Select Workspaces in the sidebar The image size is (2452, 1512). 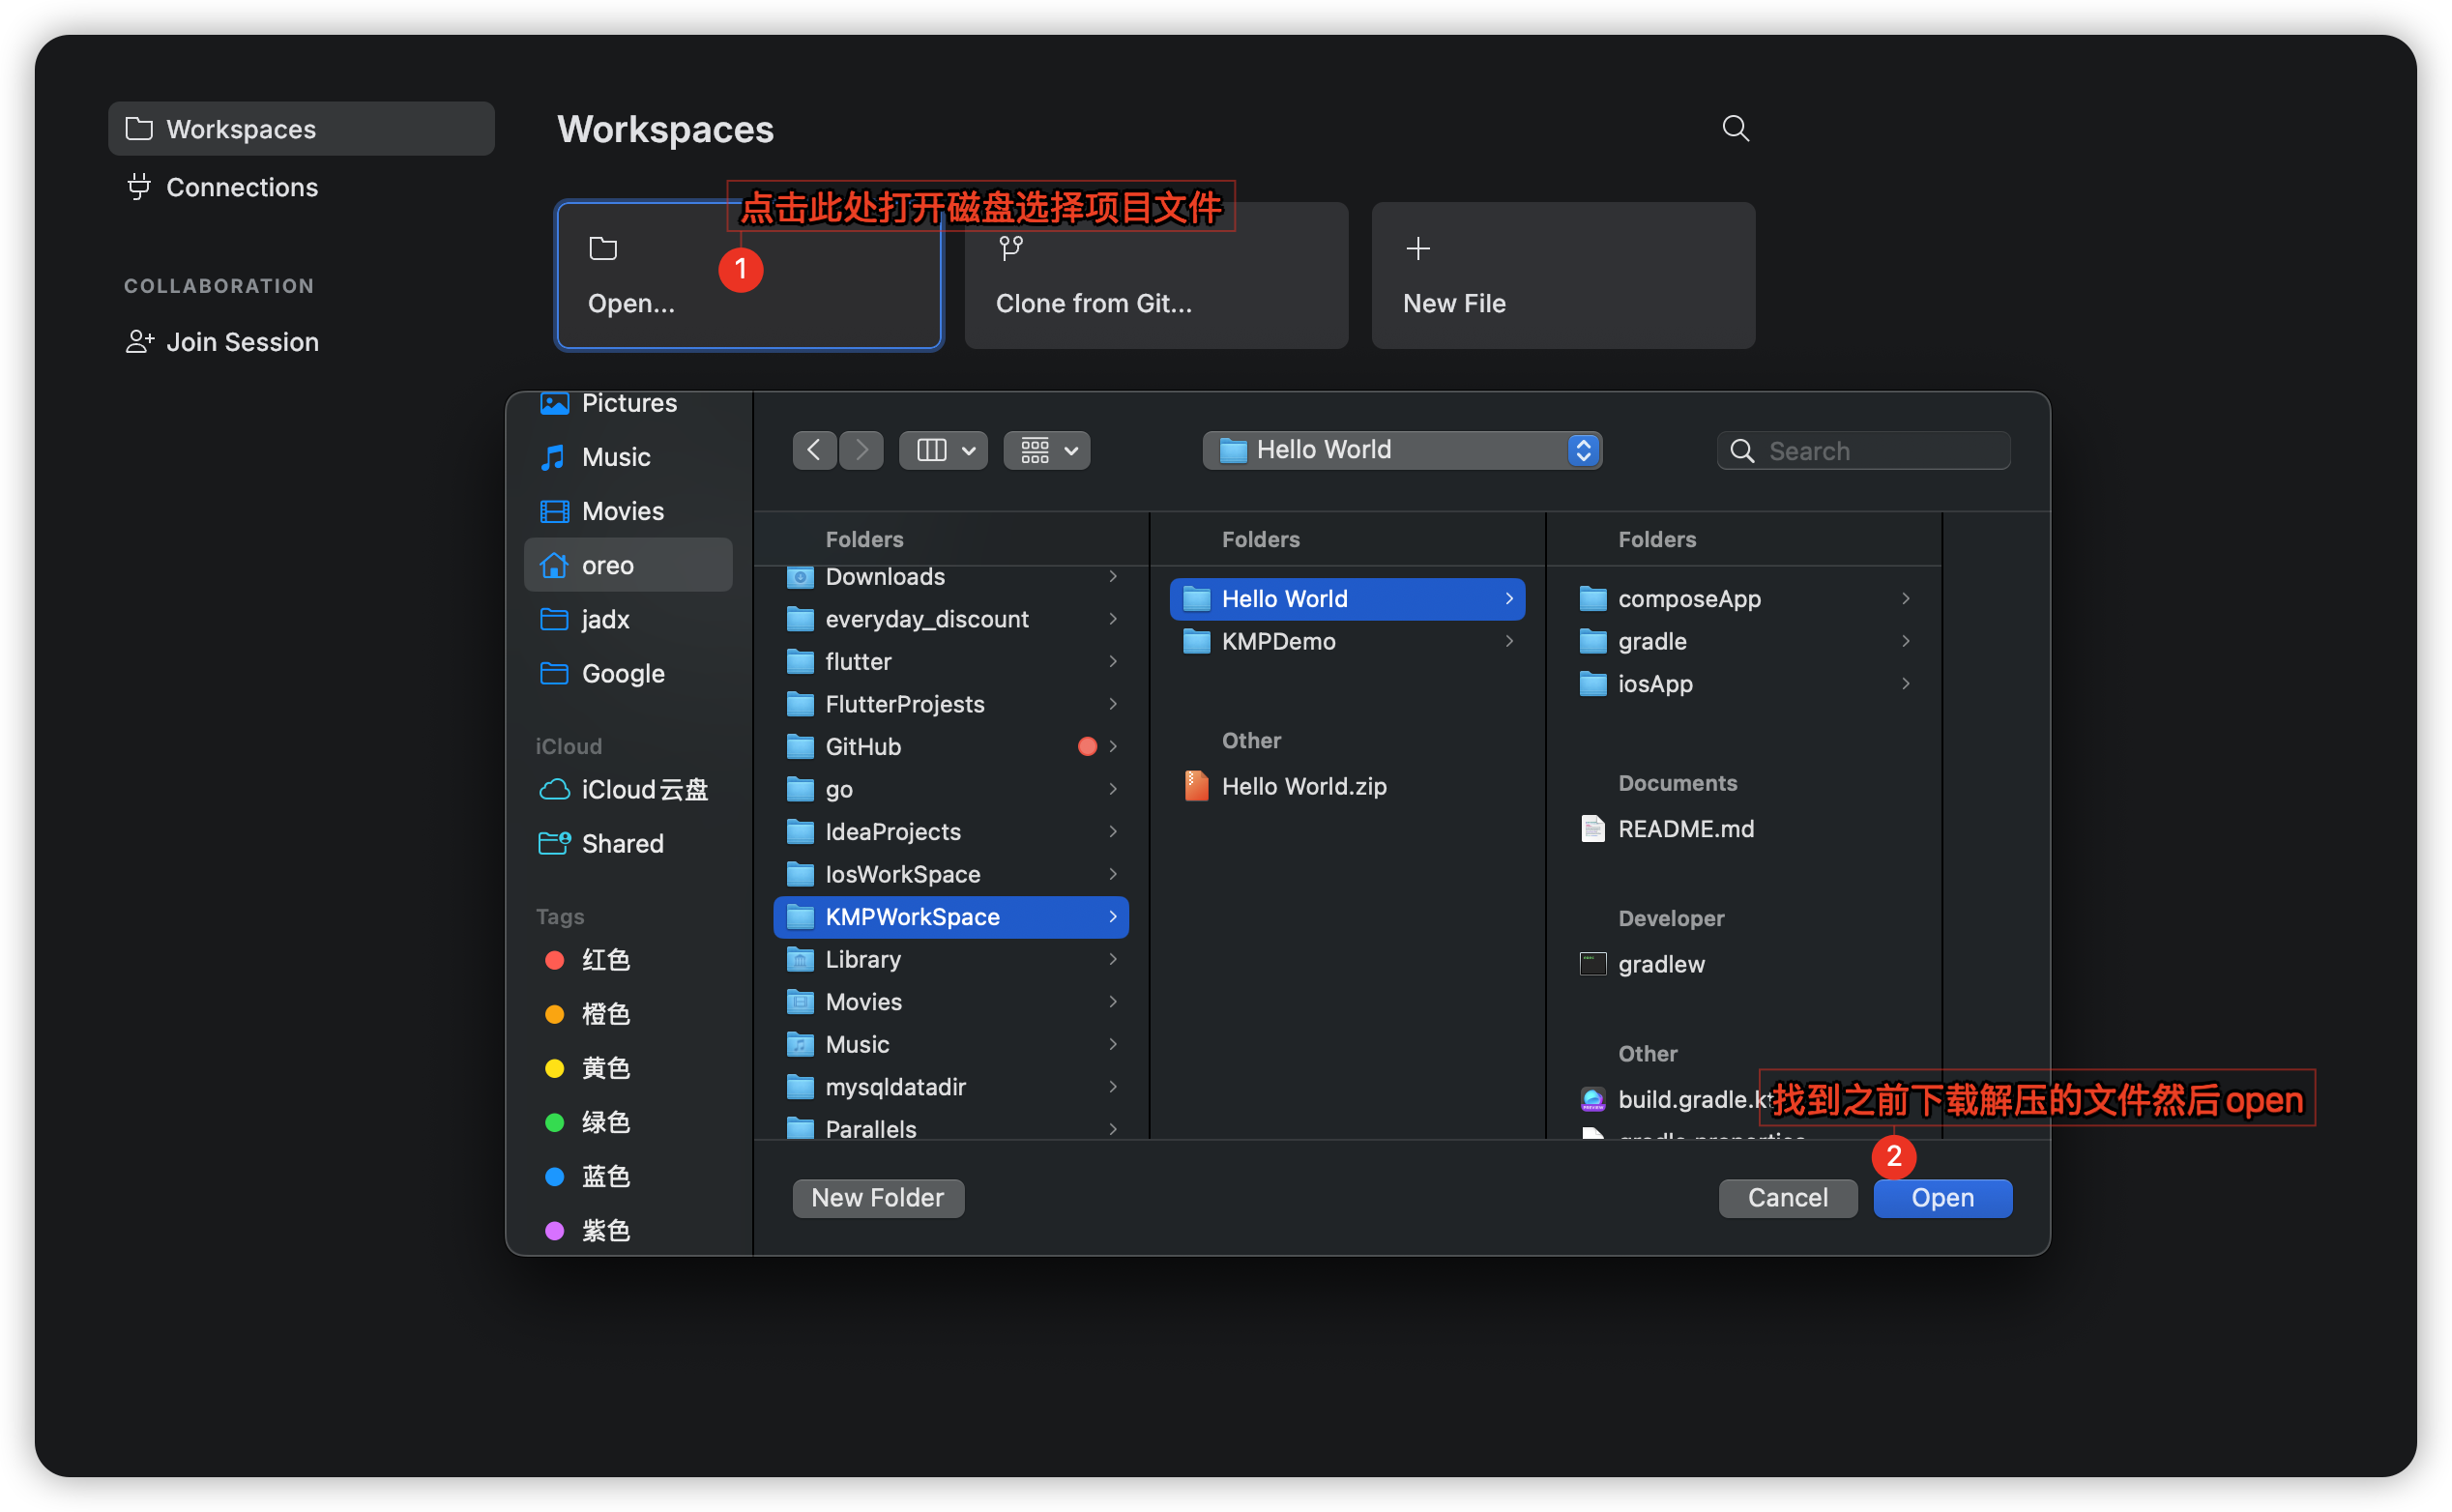tap(240, 128)
